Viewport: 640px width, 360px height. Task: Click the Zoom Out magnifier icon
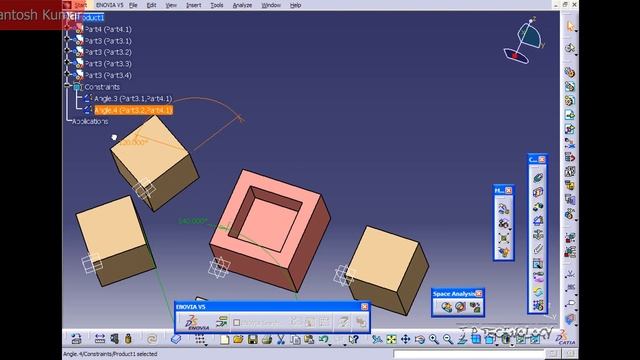point(448,339)
